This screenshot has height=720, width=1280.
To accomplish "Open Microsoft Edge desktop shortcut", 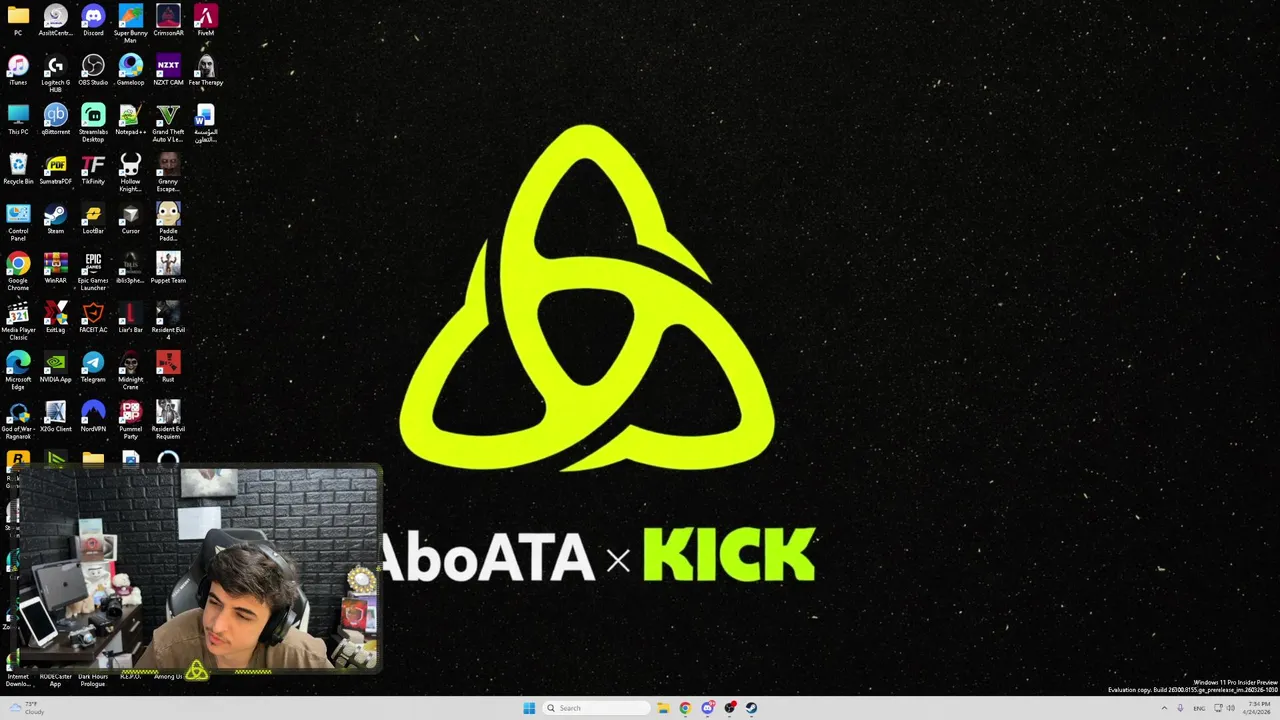I will coord(18,370).
